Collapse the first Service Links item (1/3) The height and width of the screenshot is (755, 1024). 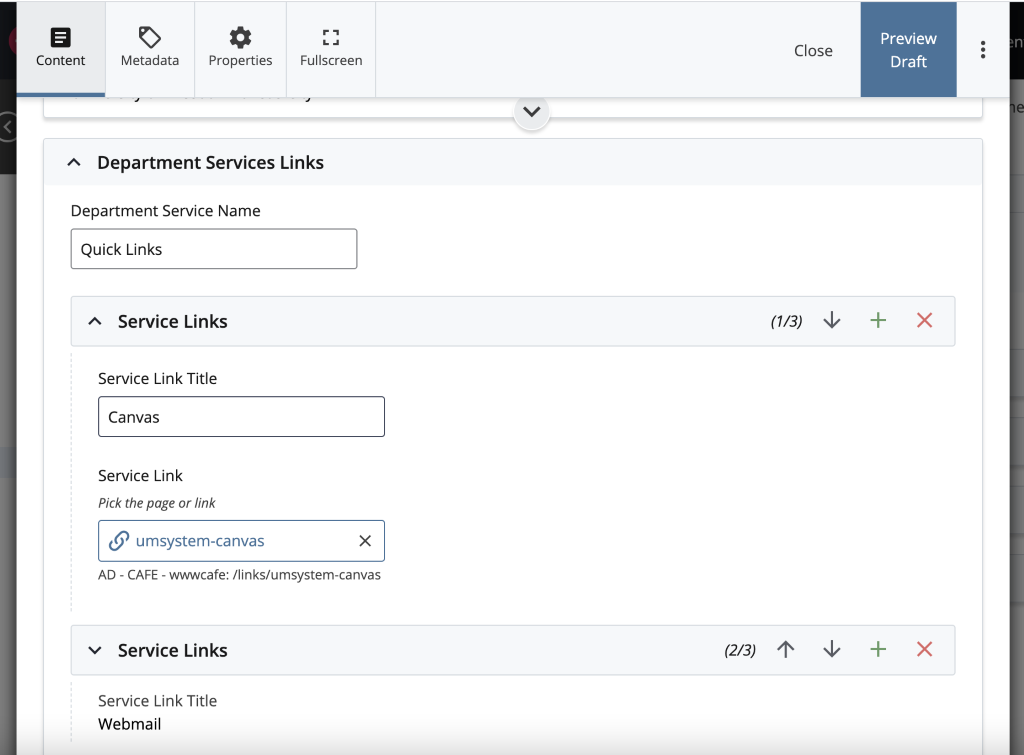[95, 321]
